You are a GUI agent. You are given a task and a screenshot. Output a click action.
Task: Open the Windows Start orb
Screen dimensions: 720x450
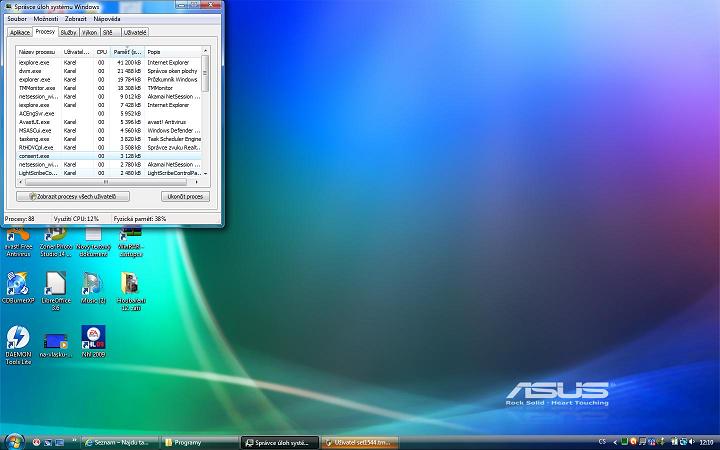pos(14,442)
